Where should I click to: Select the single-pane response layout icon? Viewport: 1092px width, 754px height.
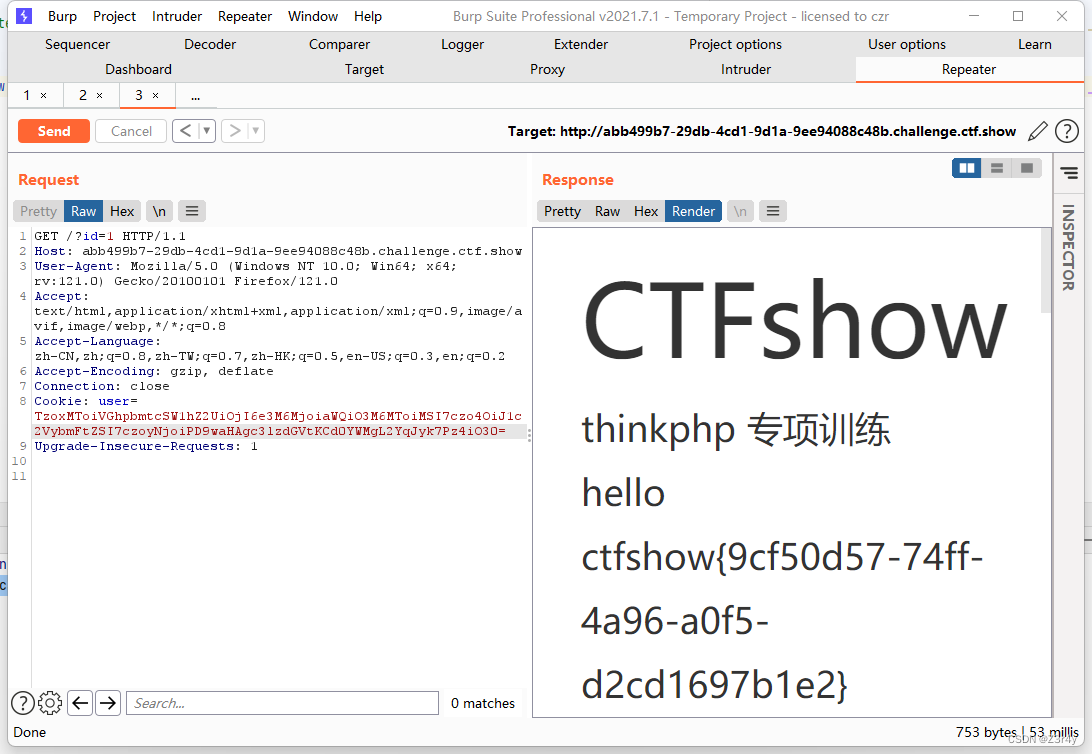click(1026, 167)
